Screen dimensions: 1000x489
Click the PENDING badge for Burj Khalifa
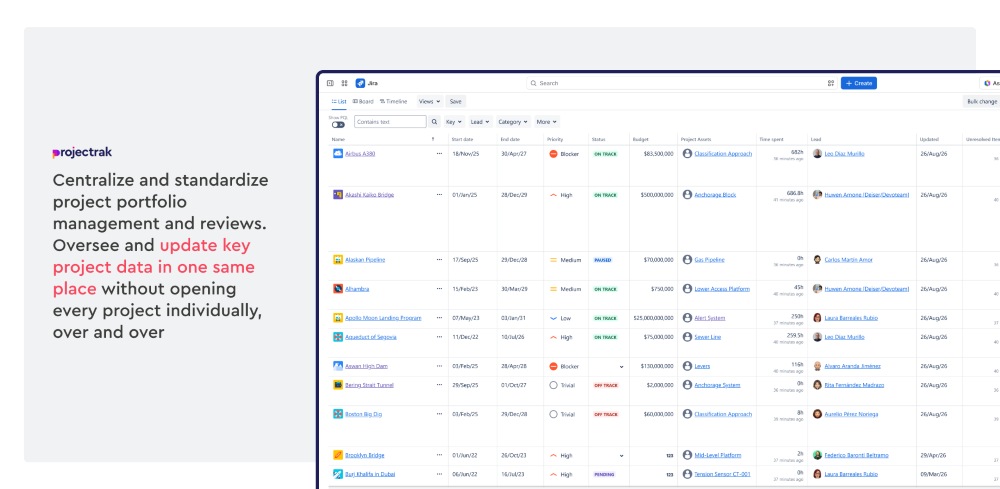(x=603, y=474)
